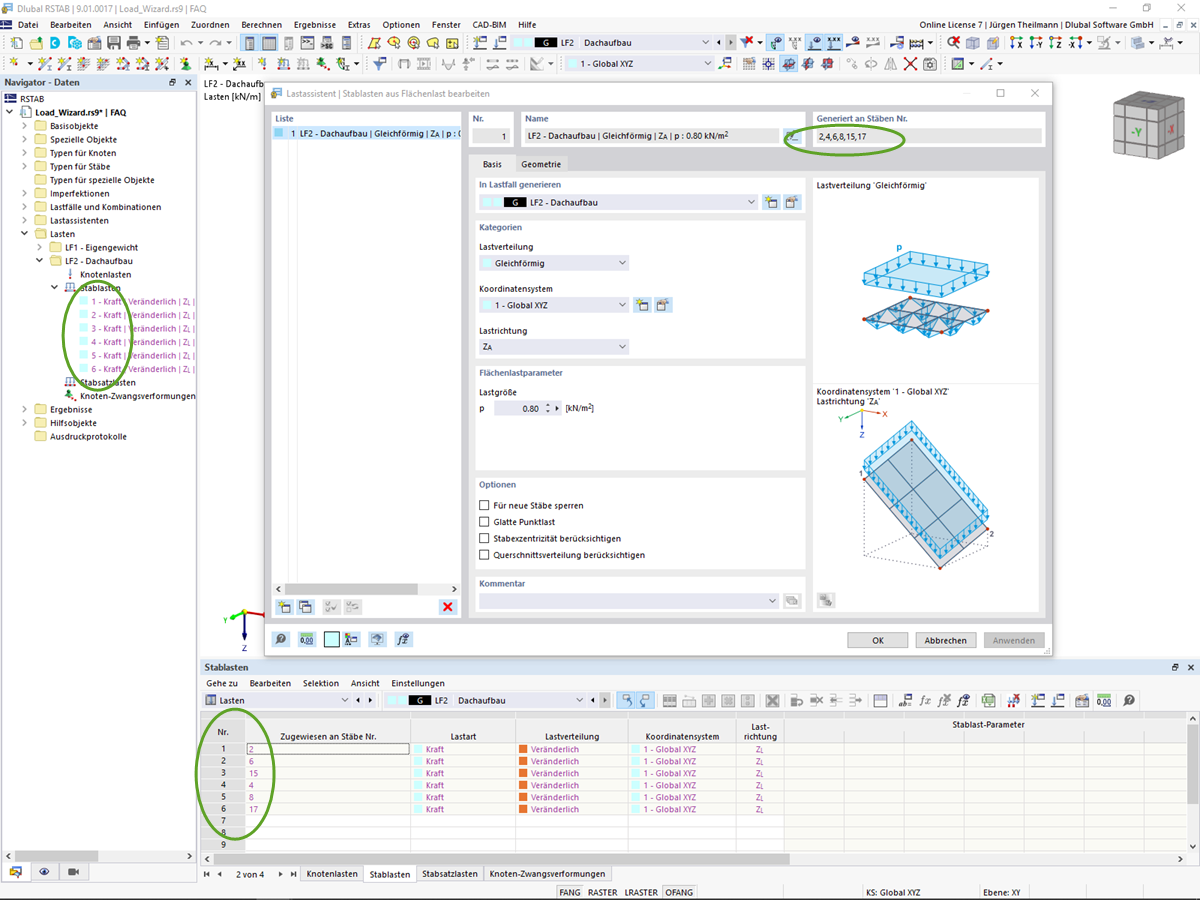
Task: Click the color swatch icon in dialog footer
Action: click(331, 640)
